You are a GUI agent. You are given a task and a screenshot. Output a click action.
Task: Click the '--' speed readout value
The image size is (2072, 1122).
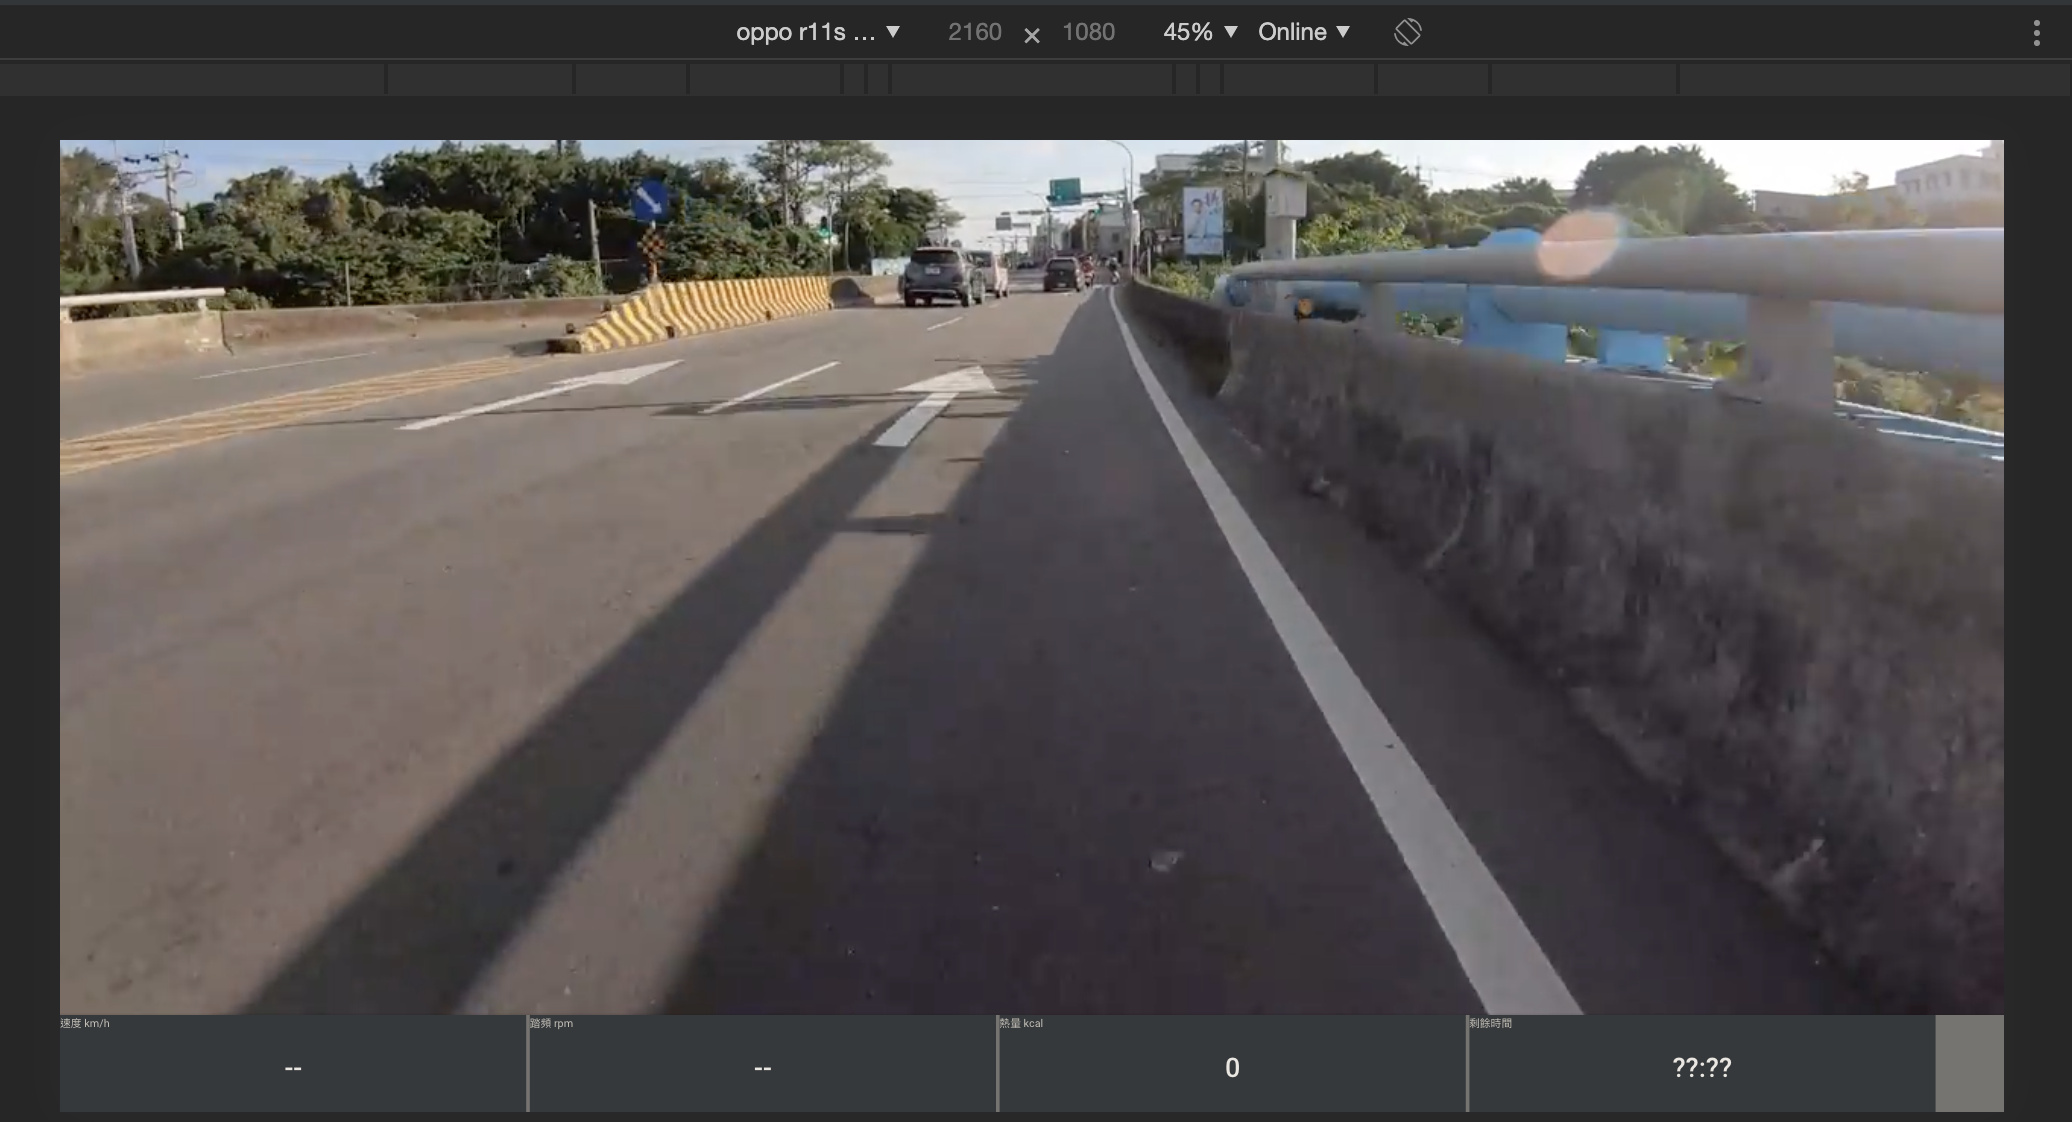tap(293, 1068)
